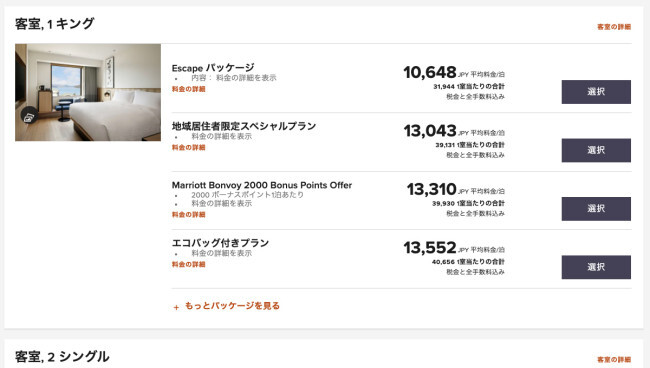Select the Marriott Bonvoy 2000 Bonus Points Offer
Viewport: 650px width, 368px height.
pos(596,208)
